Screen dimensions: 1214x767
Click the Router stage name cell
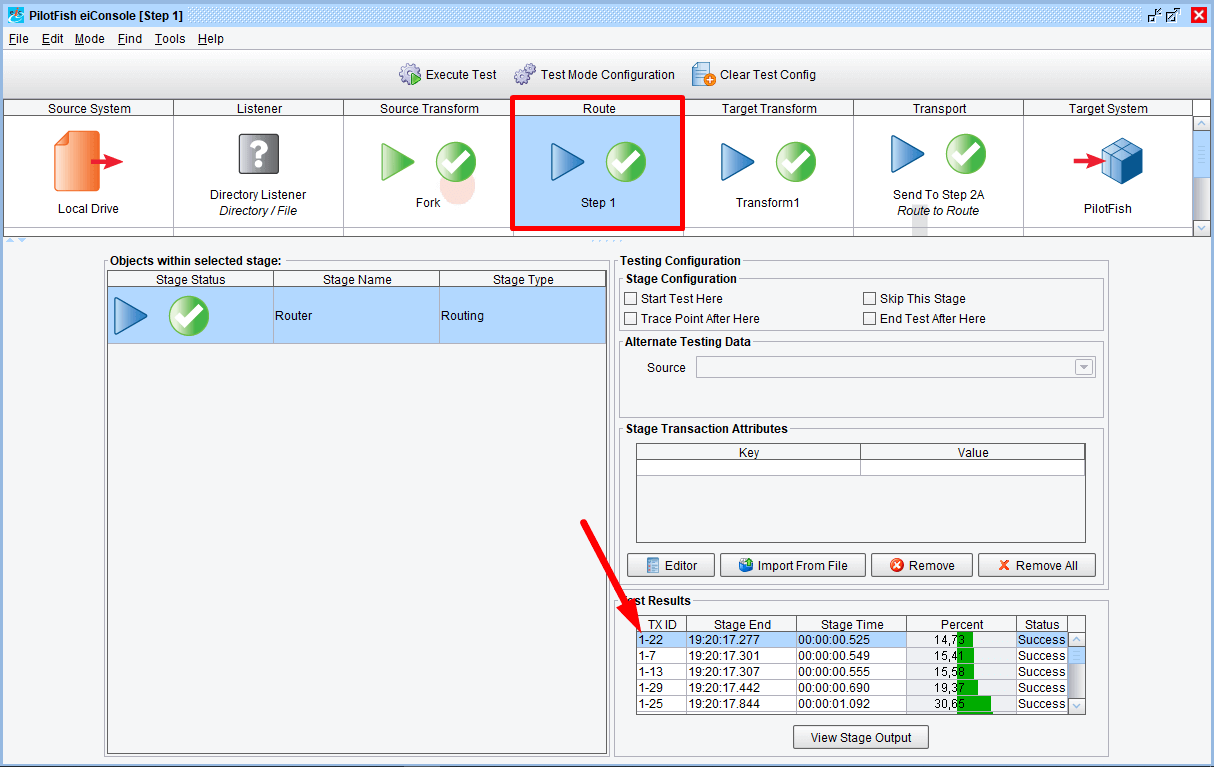point(357,316)
